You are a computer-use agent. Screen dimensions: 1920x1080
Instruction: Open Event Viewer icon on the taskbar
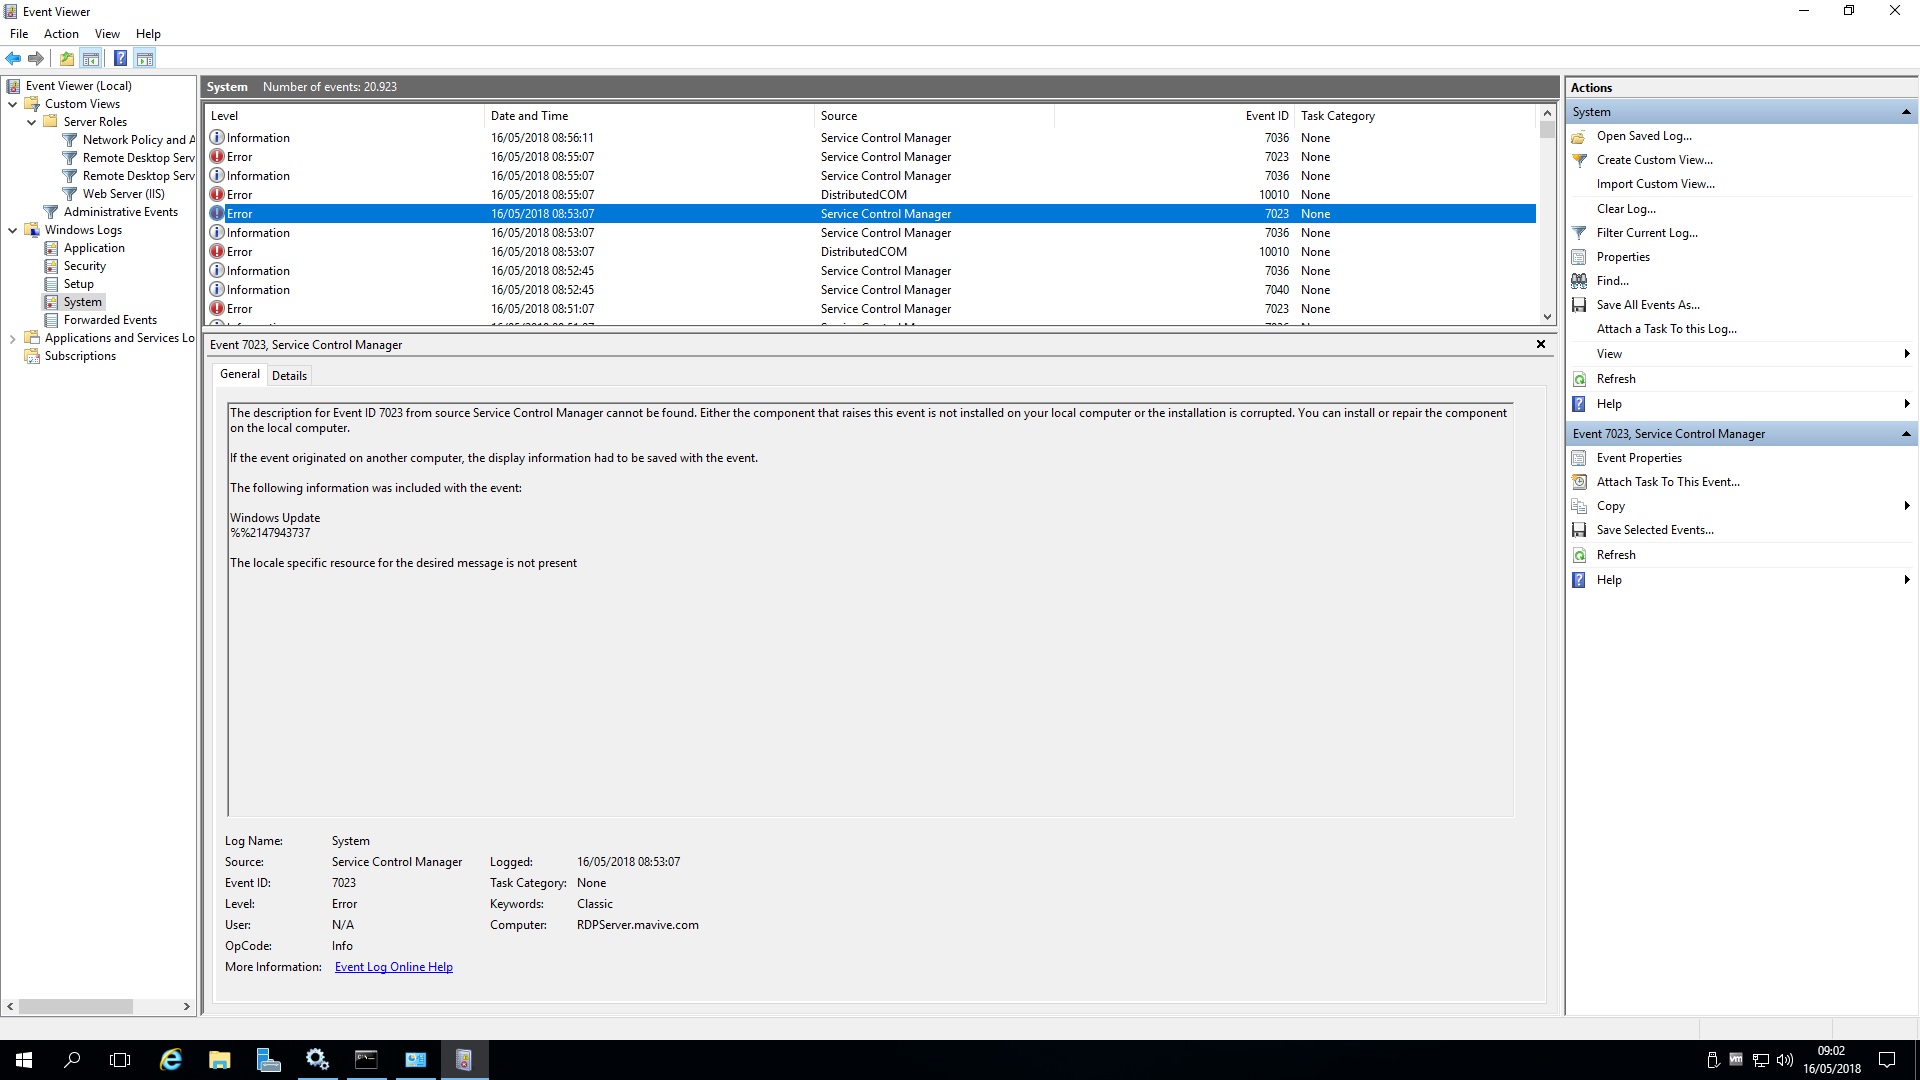(x=464, y=1059)
